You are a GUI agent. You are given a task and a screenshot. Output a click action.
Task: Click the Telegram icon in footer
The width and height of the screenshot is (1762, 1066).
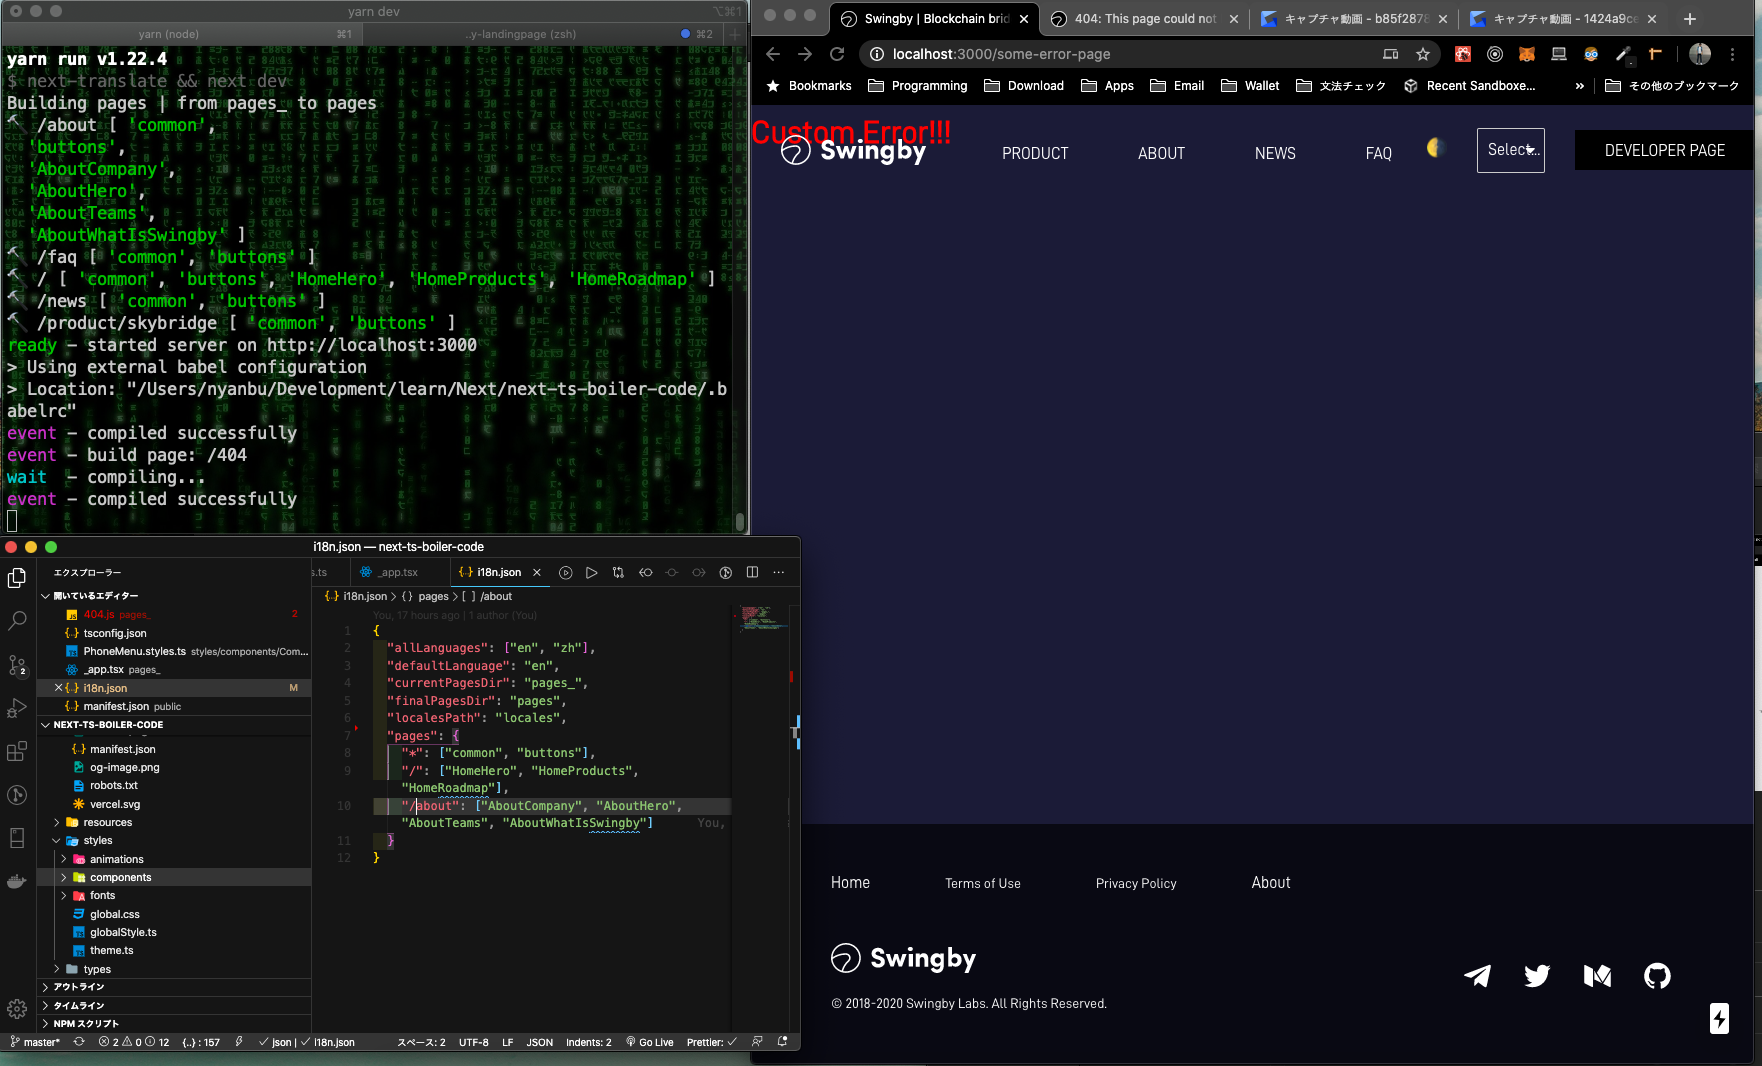1477,975
